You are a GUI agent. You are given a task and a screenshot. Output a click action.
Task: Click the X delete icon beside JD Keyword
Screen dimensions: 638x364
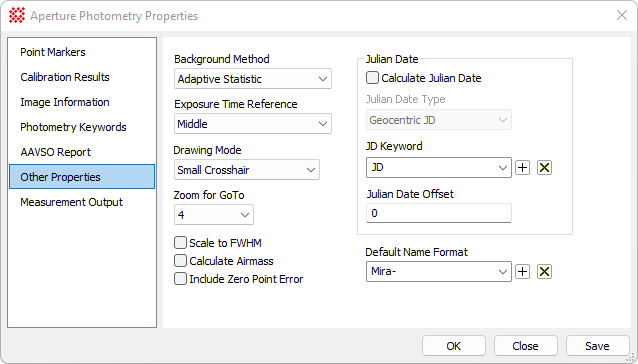click(x=544, y=168)
